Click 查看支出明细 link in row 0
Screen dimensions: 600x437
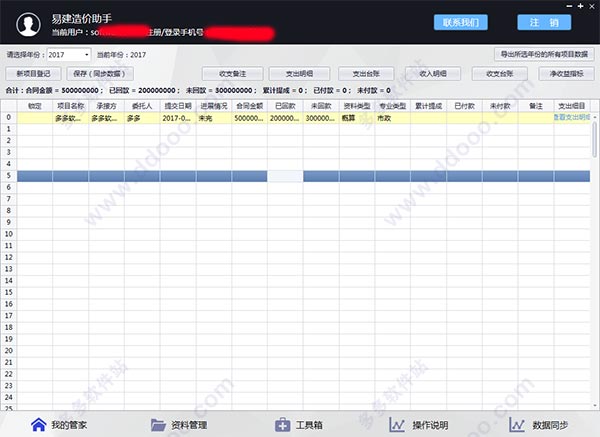pyautogui.click(x=572, y=117)
